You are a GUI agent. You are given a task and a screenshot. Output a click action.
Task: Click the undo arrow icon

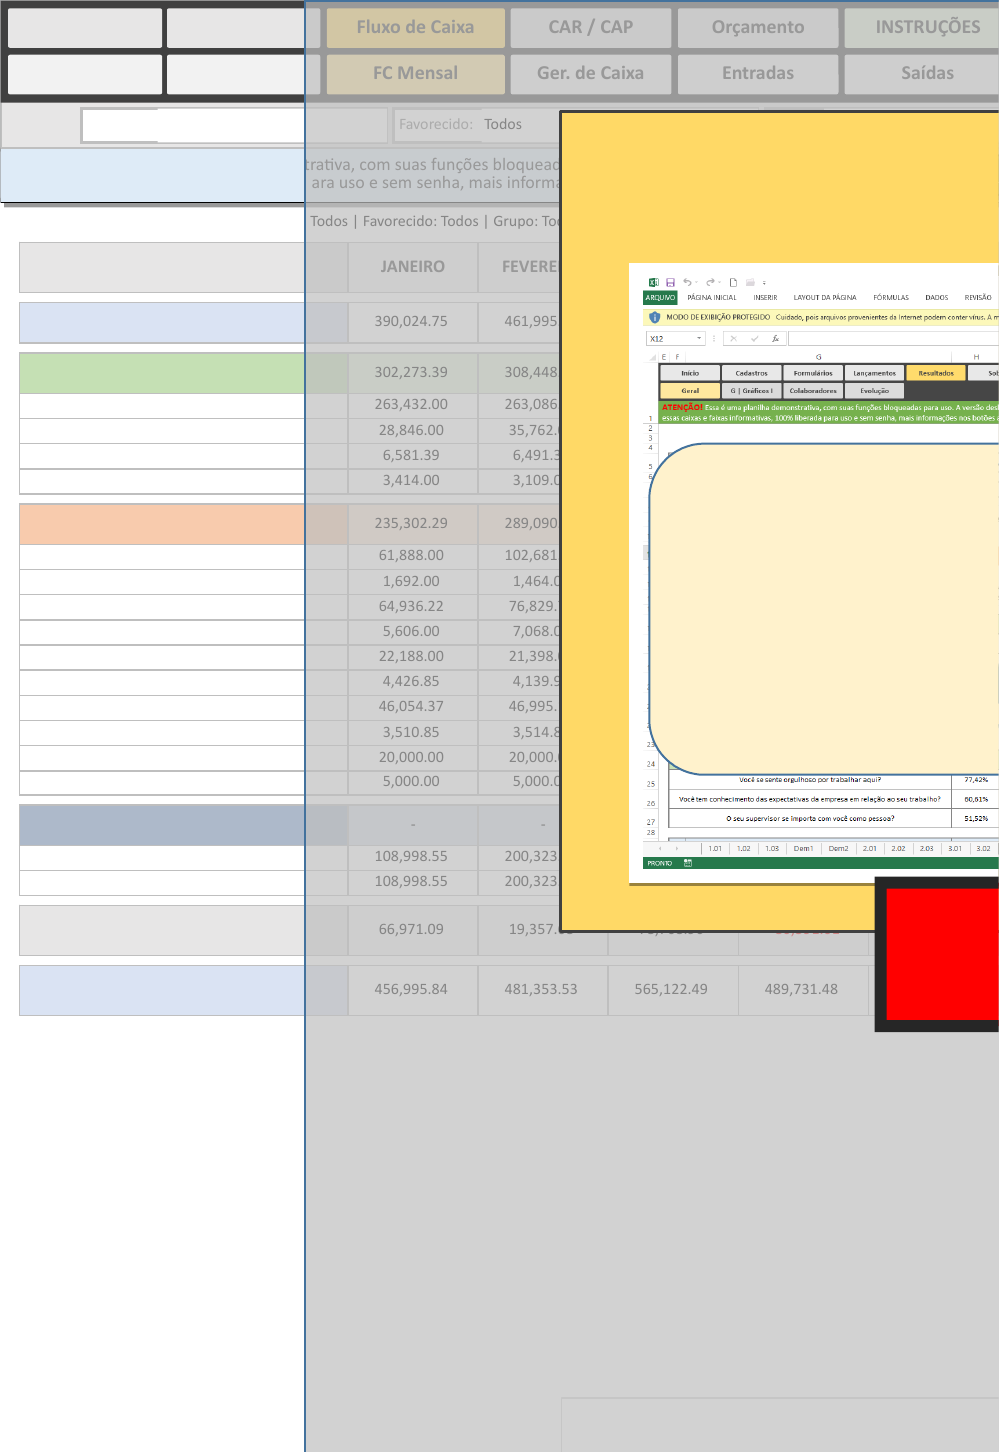[687, 283]
